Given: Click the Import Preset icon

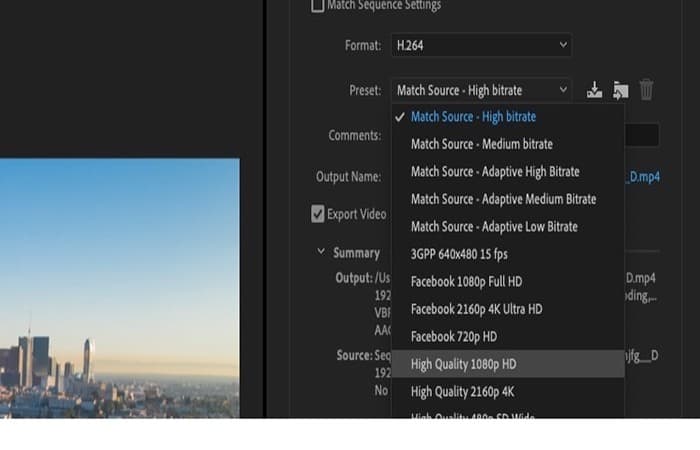Looking at the screenshot, I should click(x=621, y=90).
